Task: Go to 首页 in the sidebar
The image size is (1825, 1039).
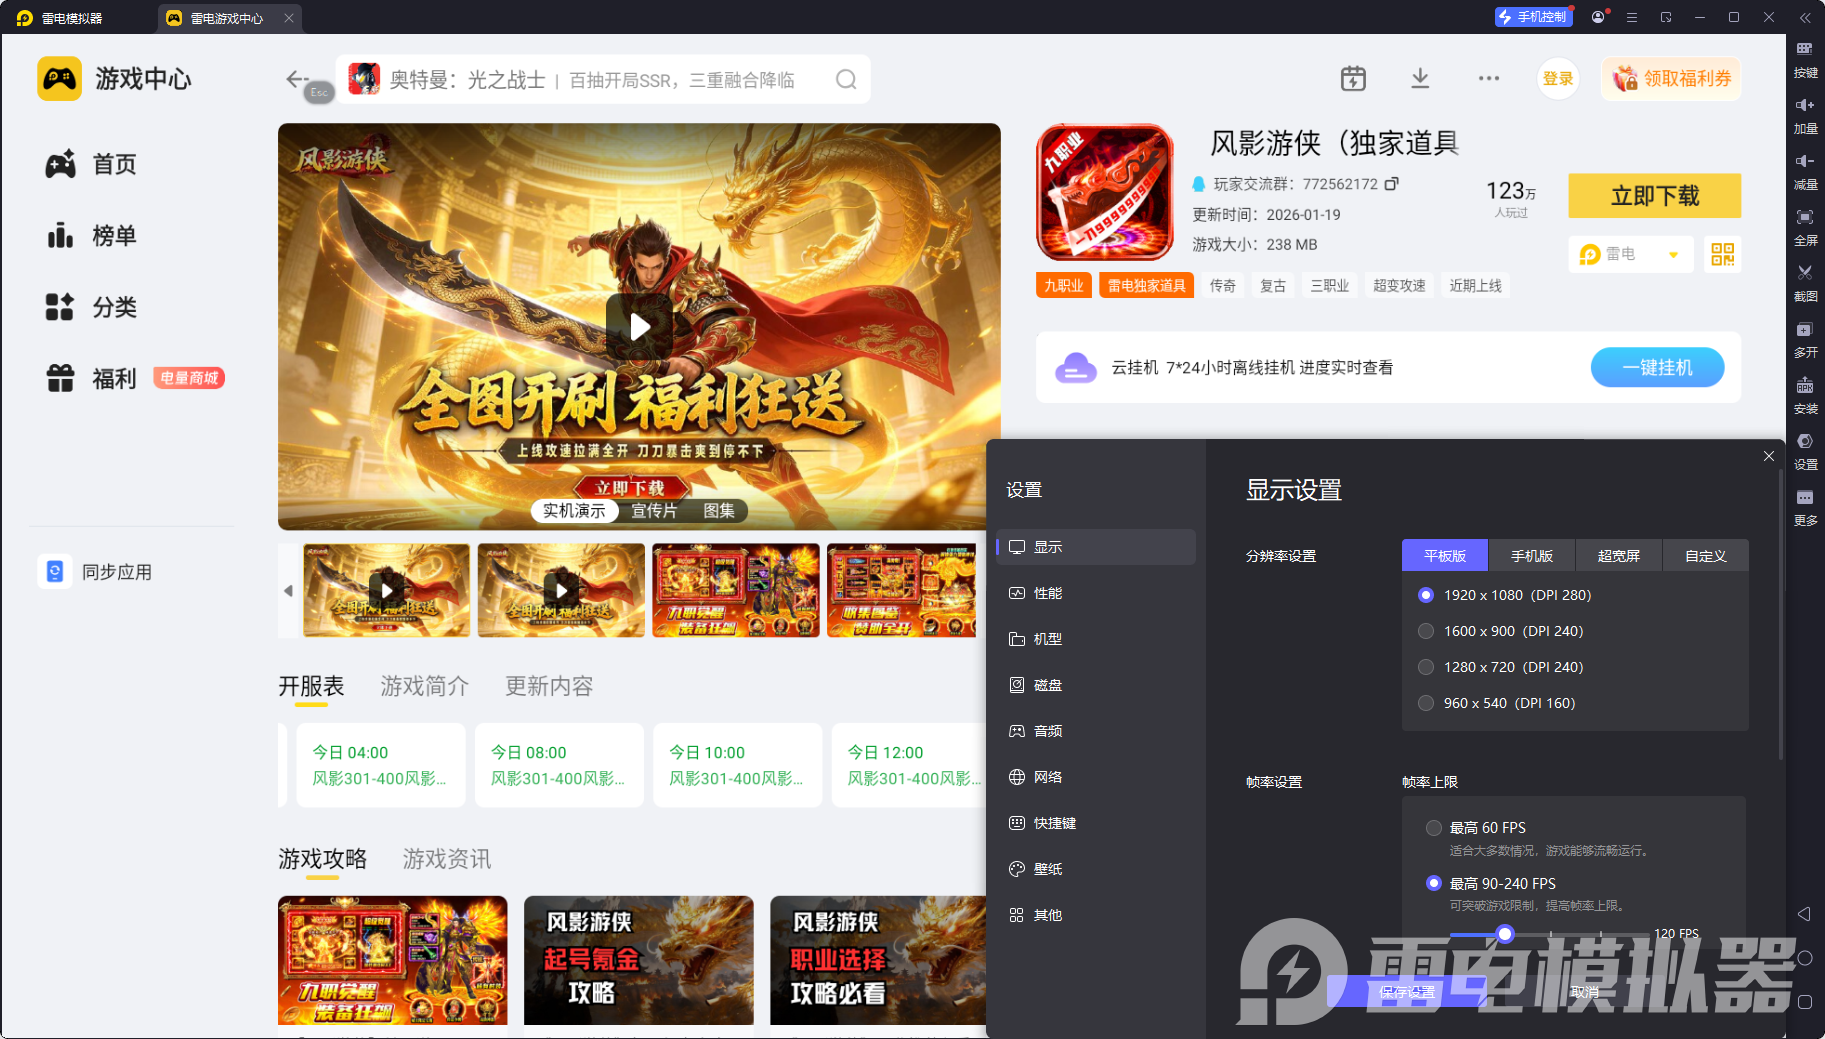Action: 91,164
